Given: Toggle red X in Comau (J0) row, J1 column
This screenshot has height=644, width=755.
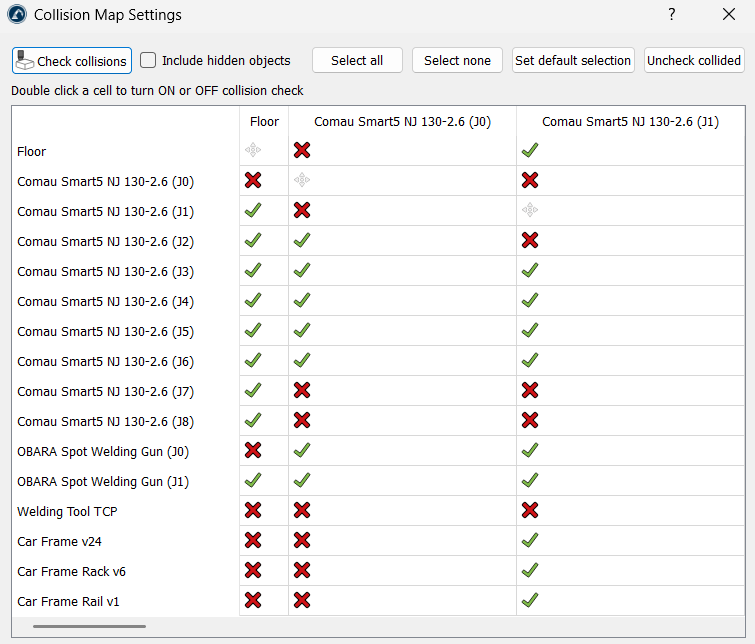Looking at the screenshot, I should [530, 180].
